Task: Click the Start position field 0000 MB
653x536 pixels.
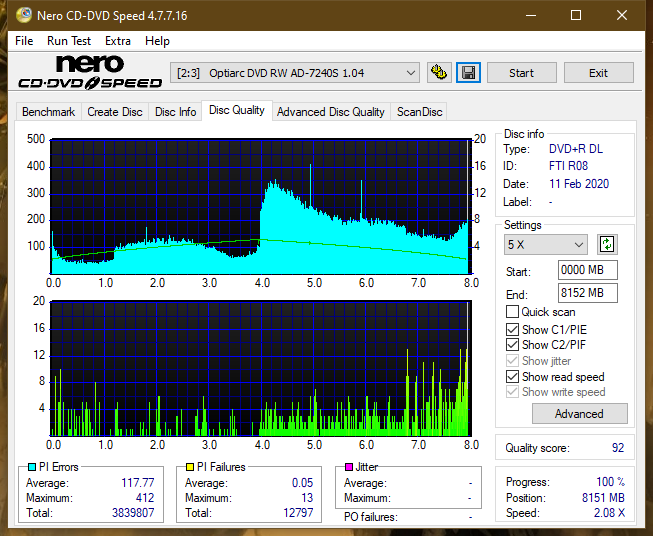Action: (x=587, y=270)
